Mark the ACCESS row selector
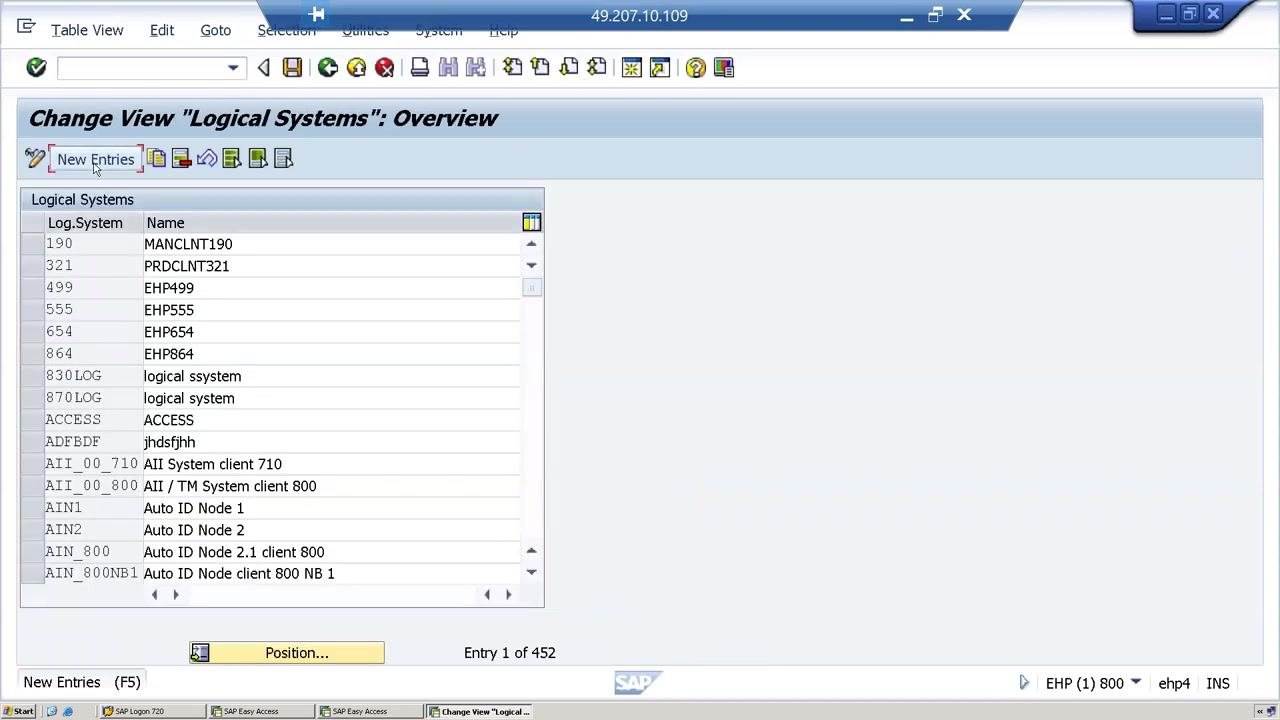Viewport: 1280px width, 720px height. coord(32,420)
